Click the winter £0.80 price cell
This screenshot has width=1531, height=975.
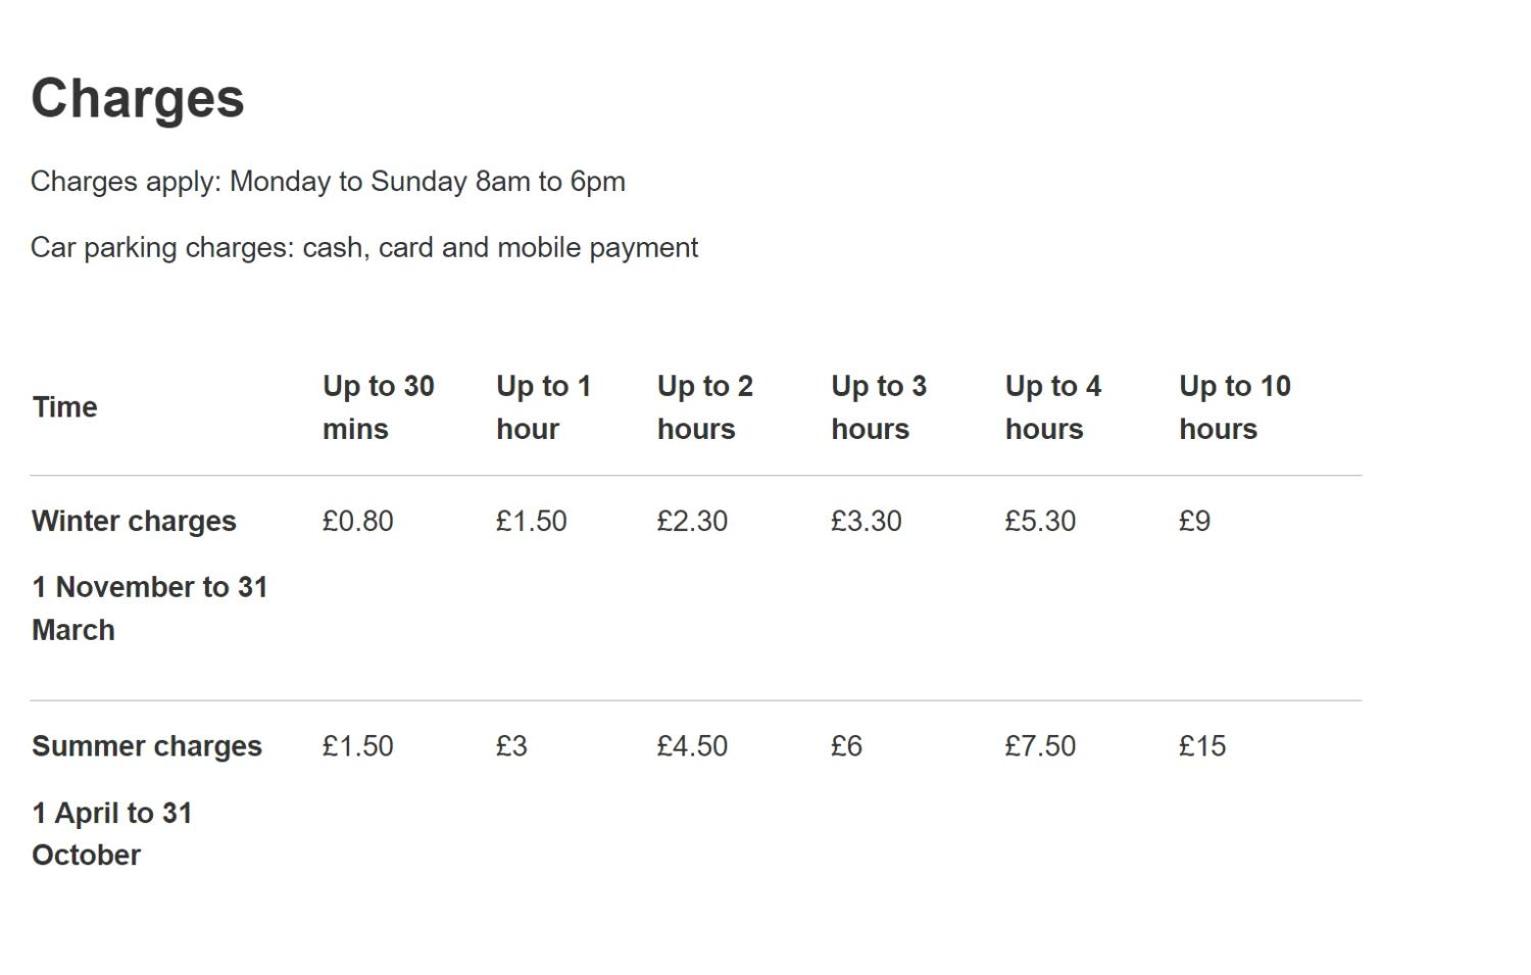click(357, 521)
